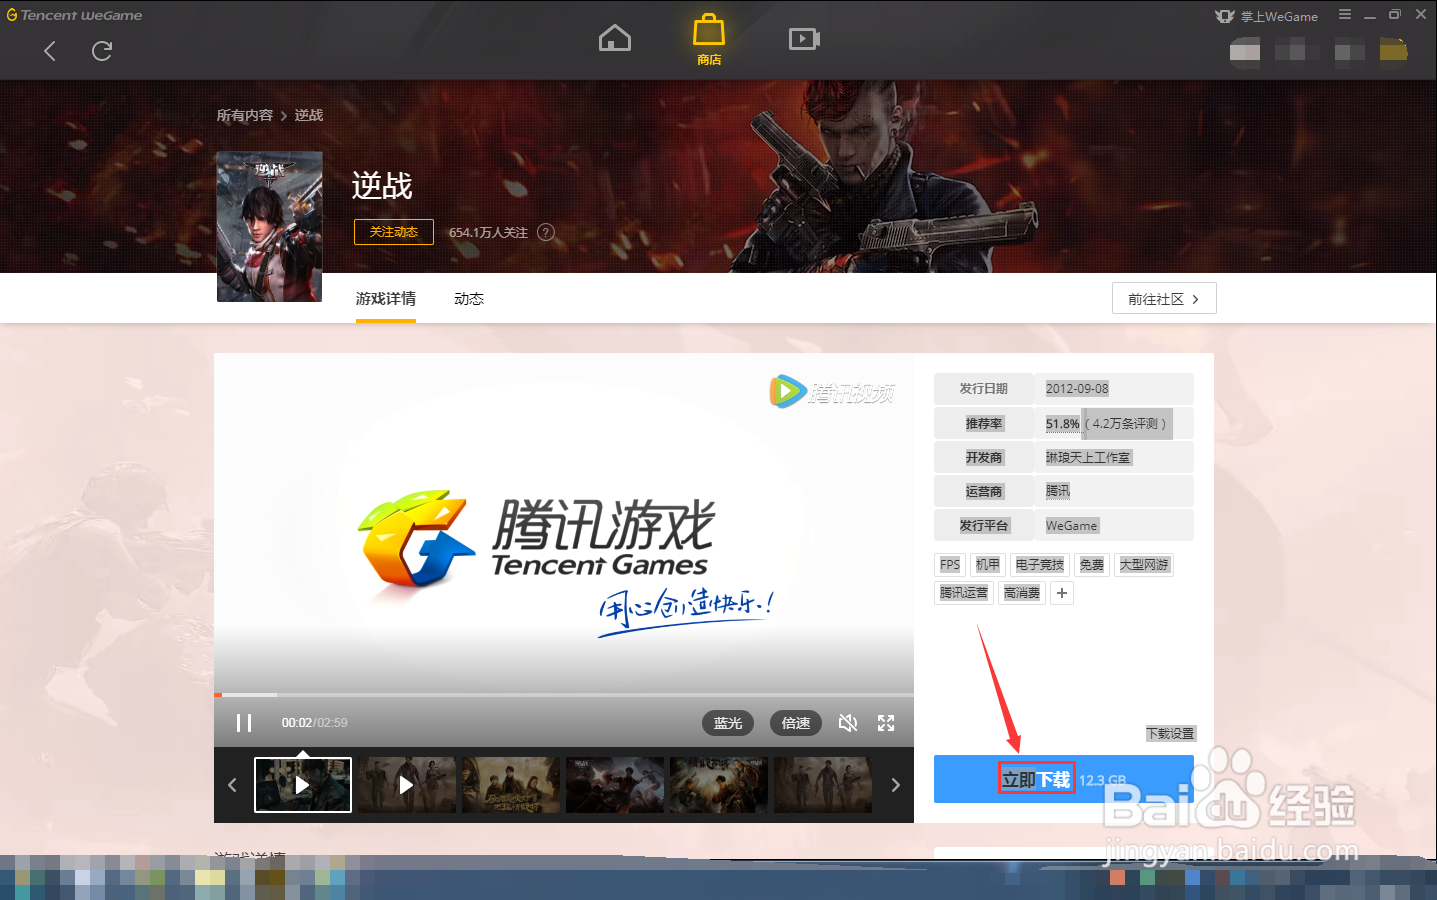Screen dimensions: 1437x900
Task: Select the third media thumbnail
Action: (x=511, y=785)
